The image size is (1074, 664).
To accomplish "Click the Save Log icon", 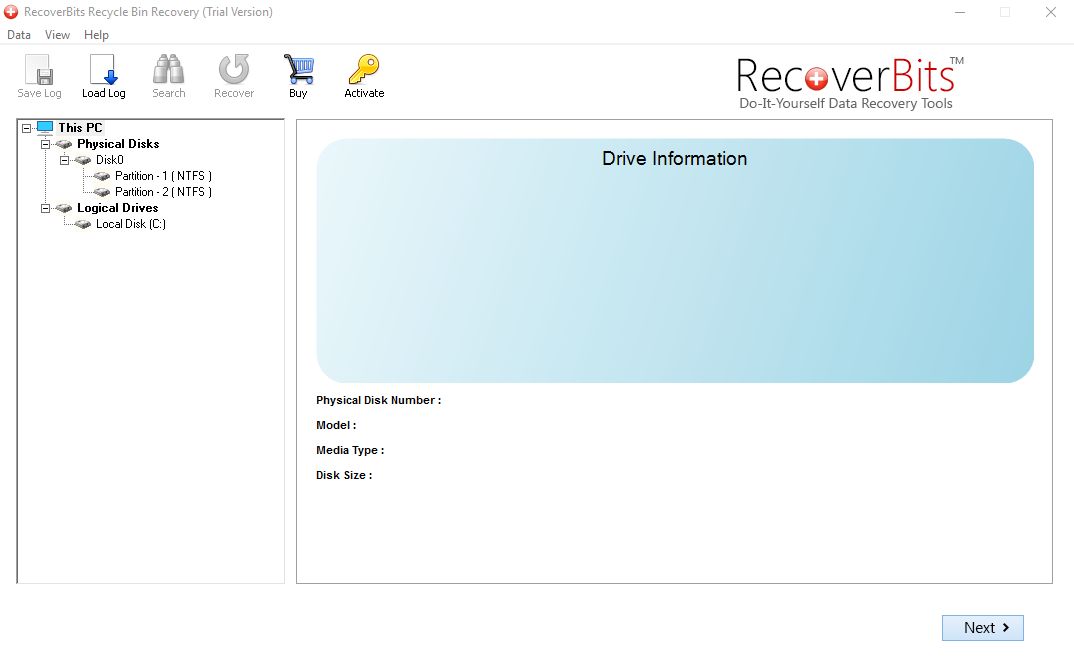I will (x=38, y=70).
